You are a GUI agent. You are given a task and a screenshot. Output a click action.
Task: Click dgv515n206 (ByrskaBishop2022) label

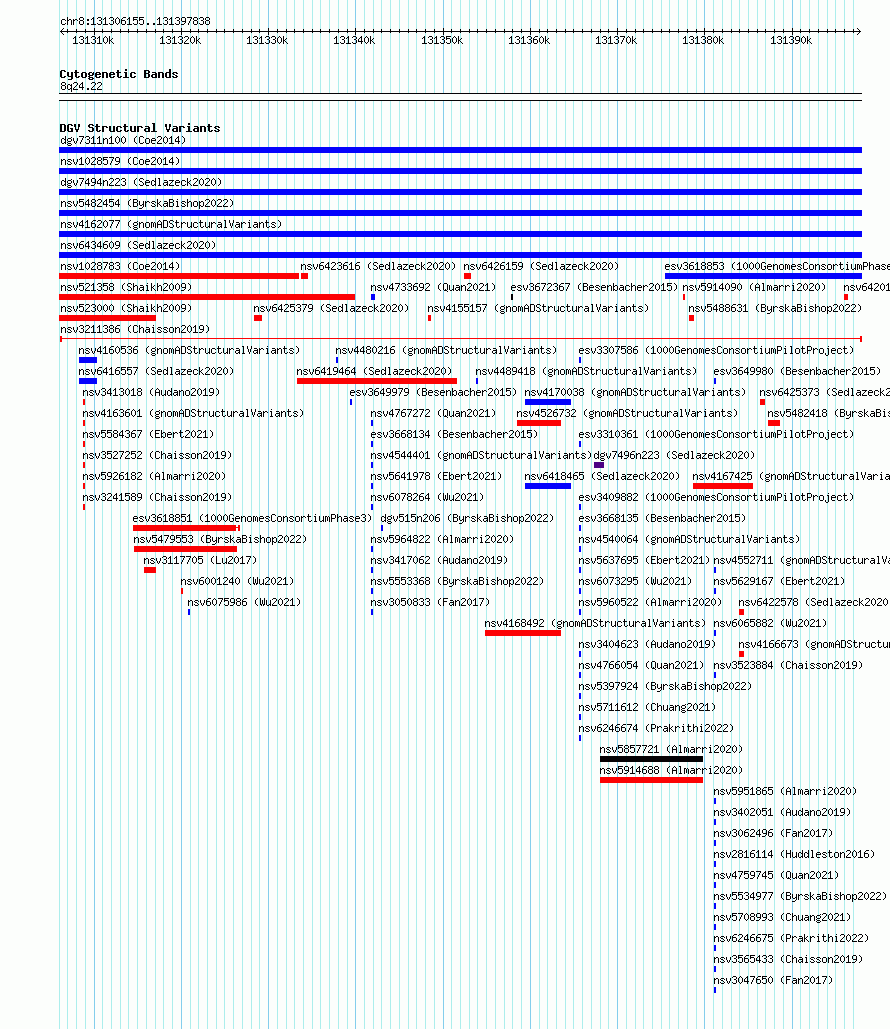click(467, 518)
